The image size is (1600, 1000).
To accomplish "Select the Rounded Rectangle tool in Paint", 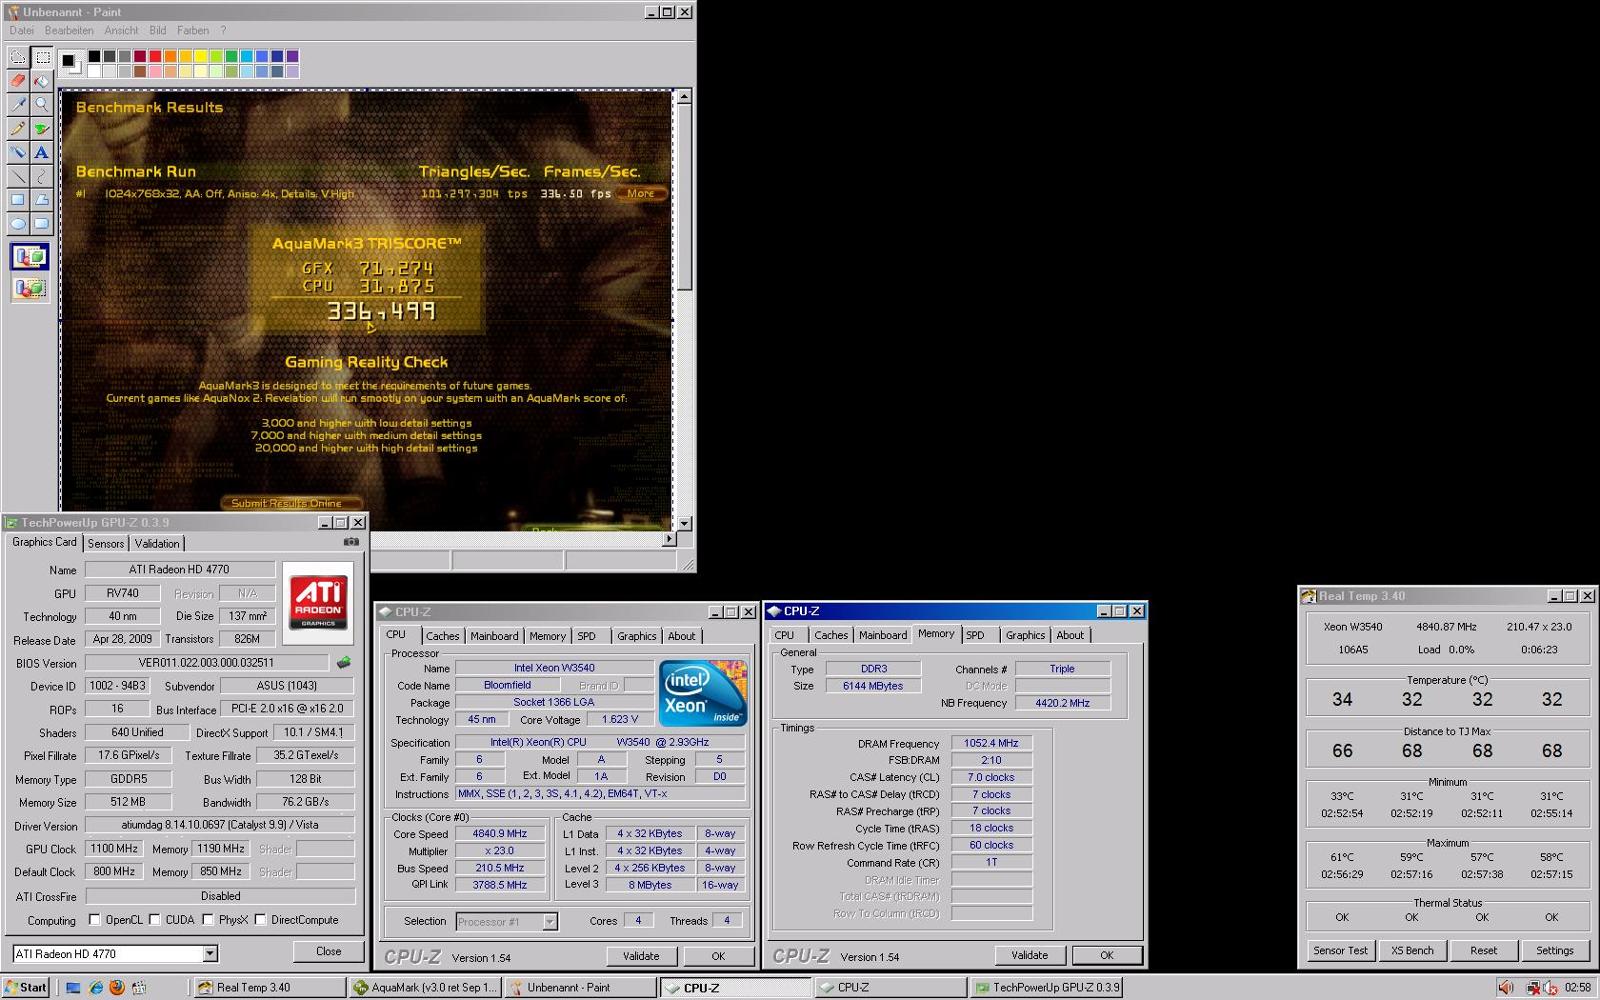I will 42,224.
